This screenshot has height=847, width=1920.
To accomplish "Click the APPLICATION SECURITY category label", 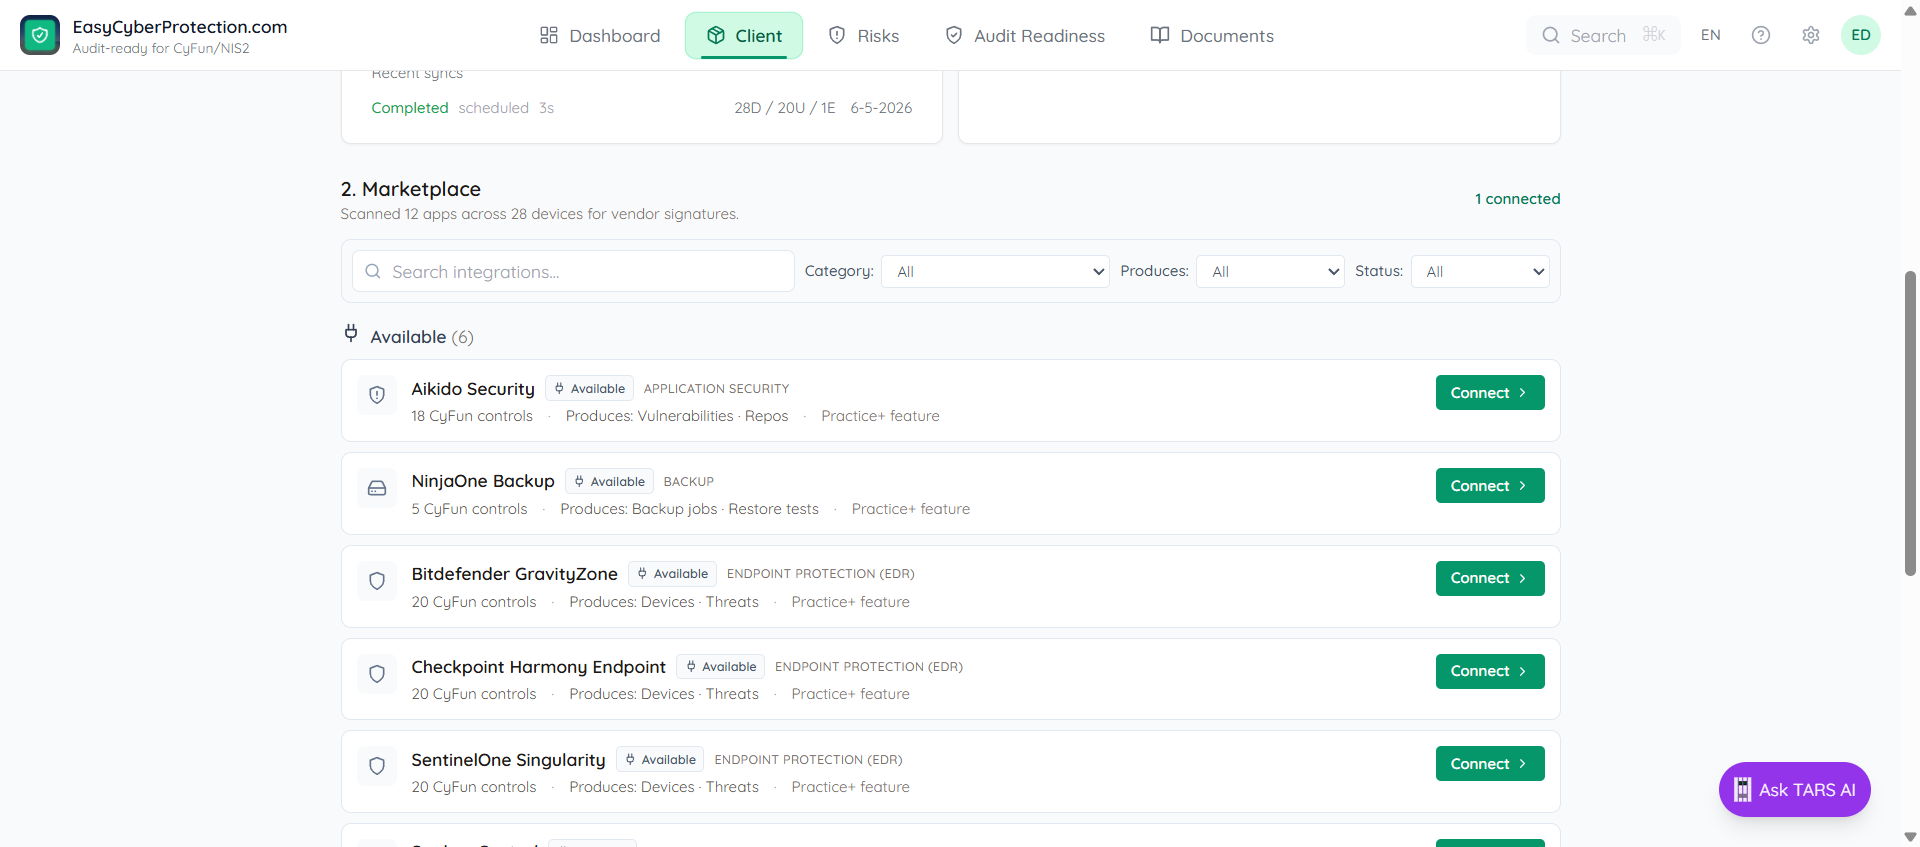I will coord(716,389).
